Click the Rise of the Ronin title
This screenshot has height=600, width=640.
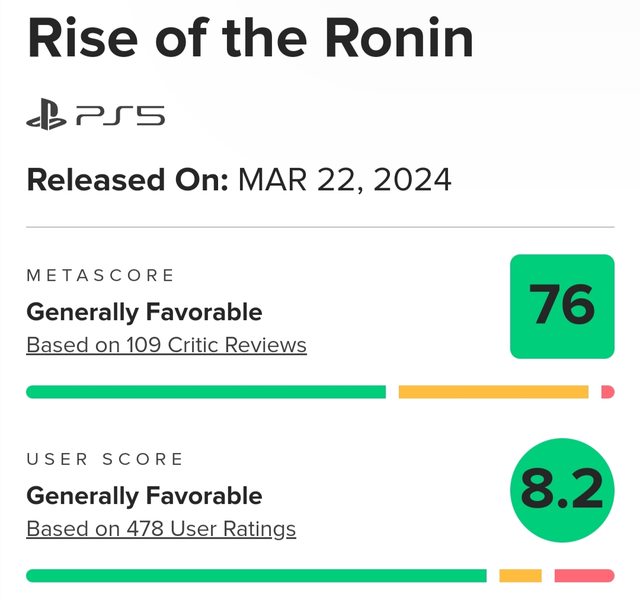(x=250, y=38)
